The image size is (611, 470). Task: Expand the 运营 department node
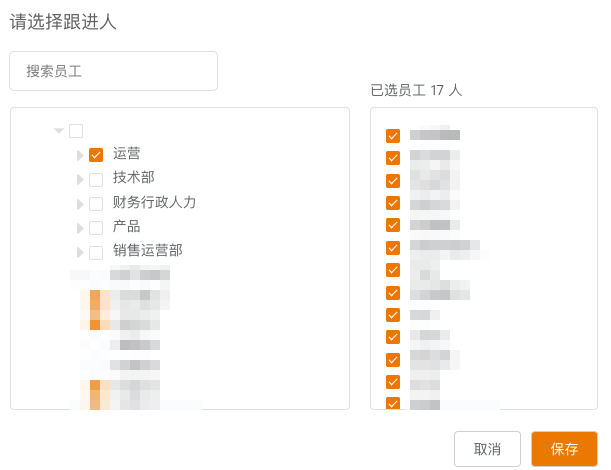click(81, 155)
